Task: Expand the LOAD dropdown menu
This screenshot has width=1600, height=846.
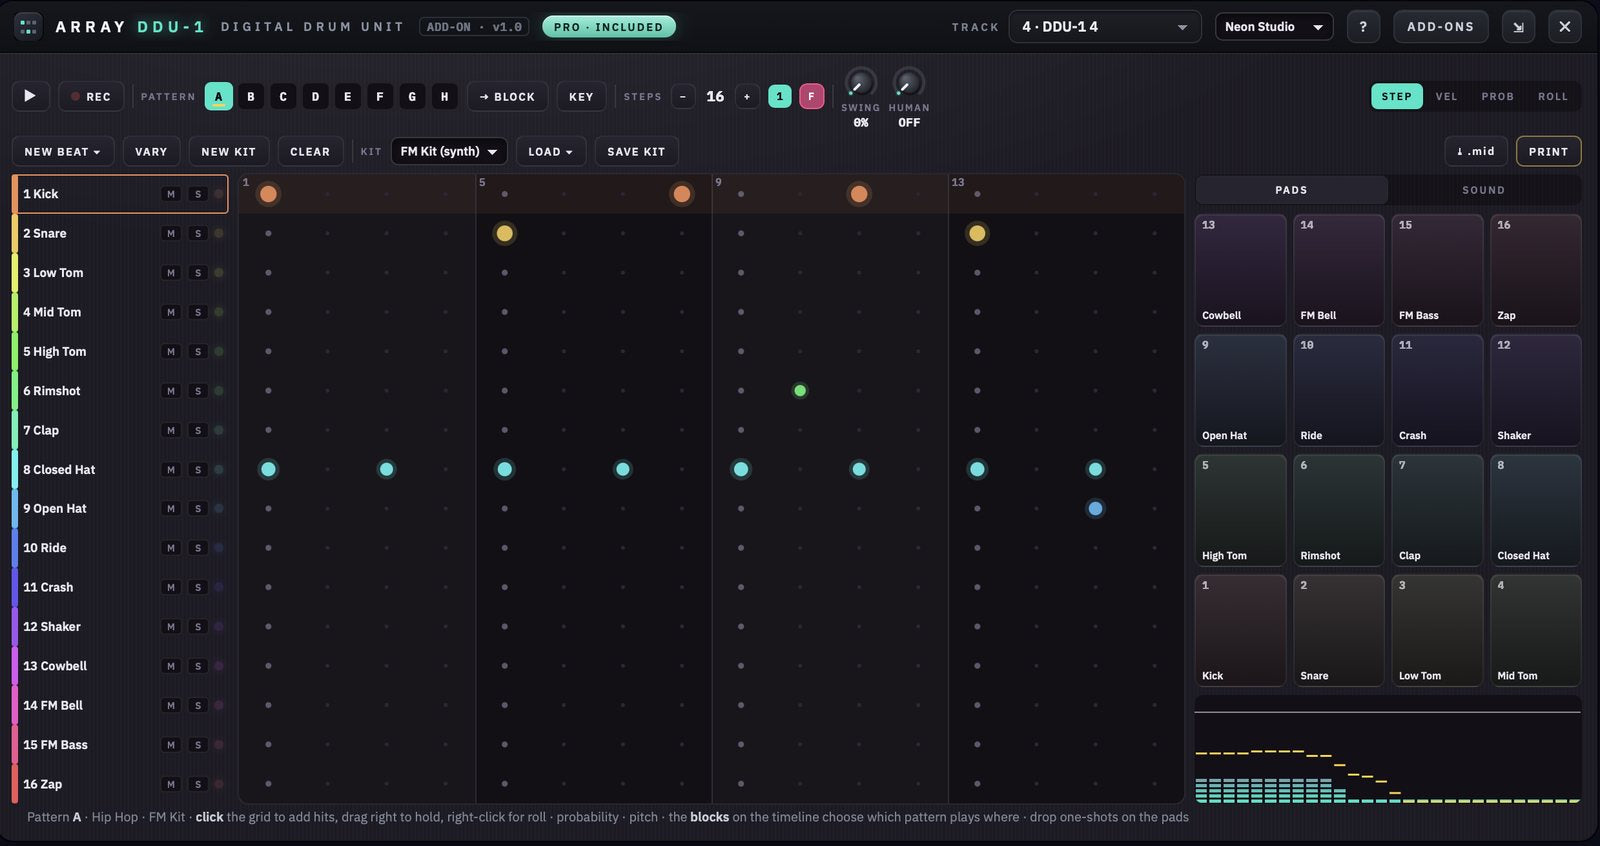Action: click(x=550, y=151)
